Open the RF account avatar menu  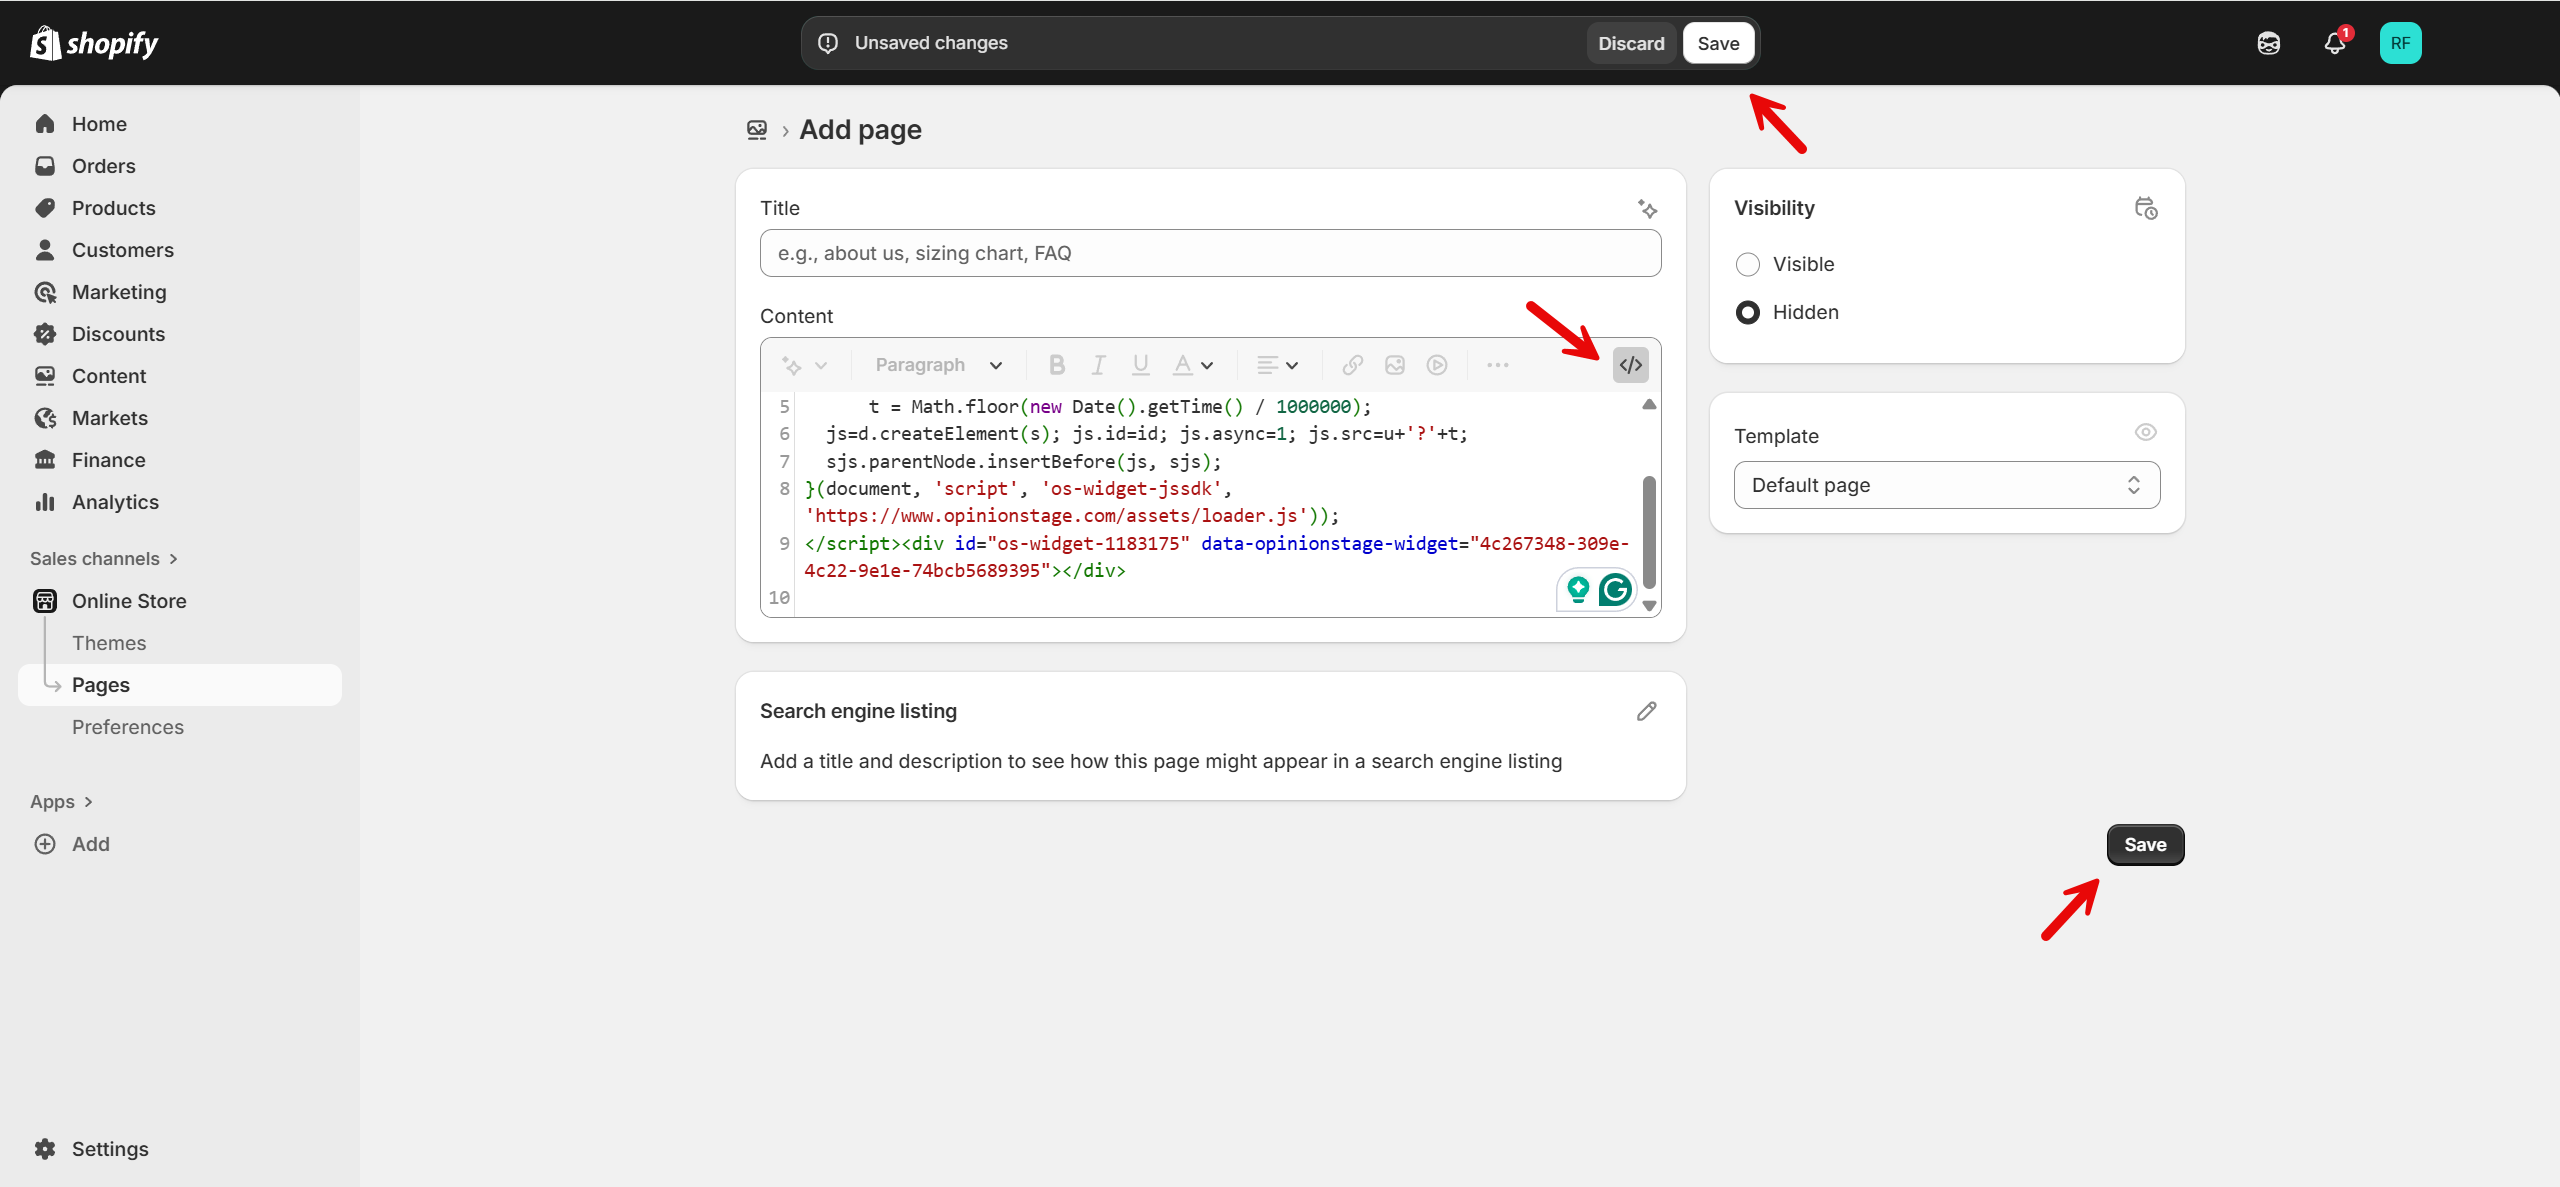tap(2400, 43)
